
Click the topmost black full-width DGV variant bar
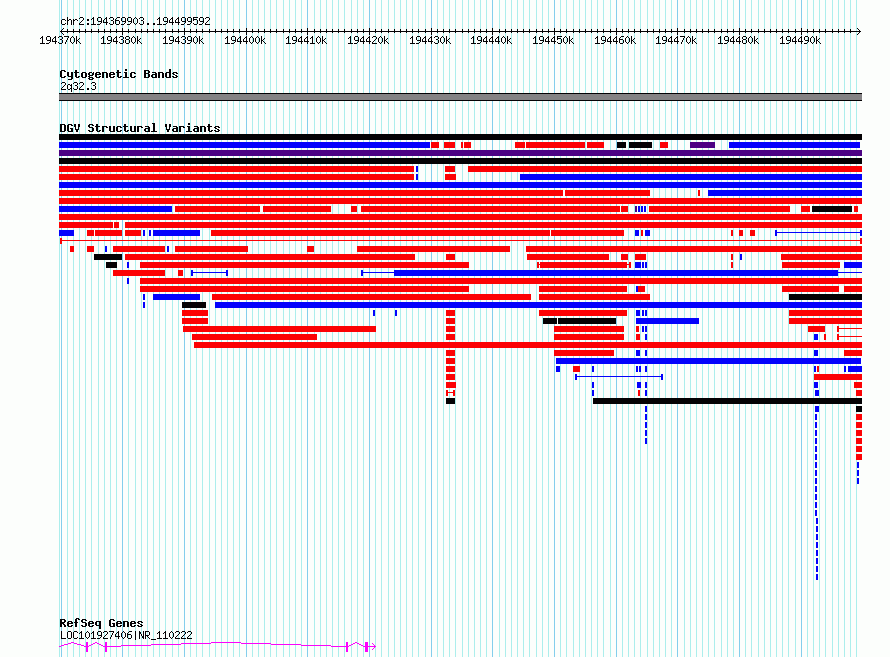(x=460, y=137)
